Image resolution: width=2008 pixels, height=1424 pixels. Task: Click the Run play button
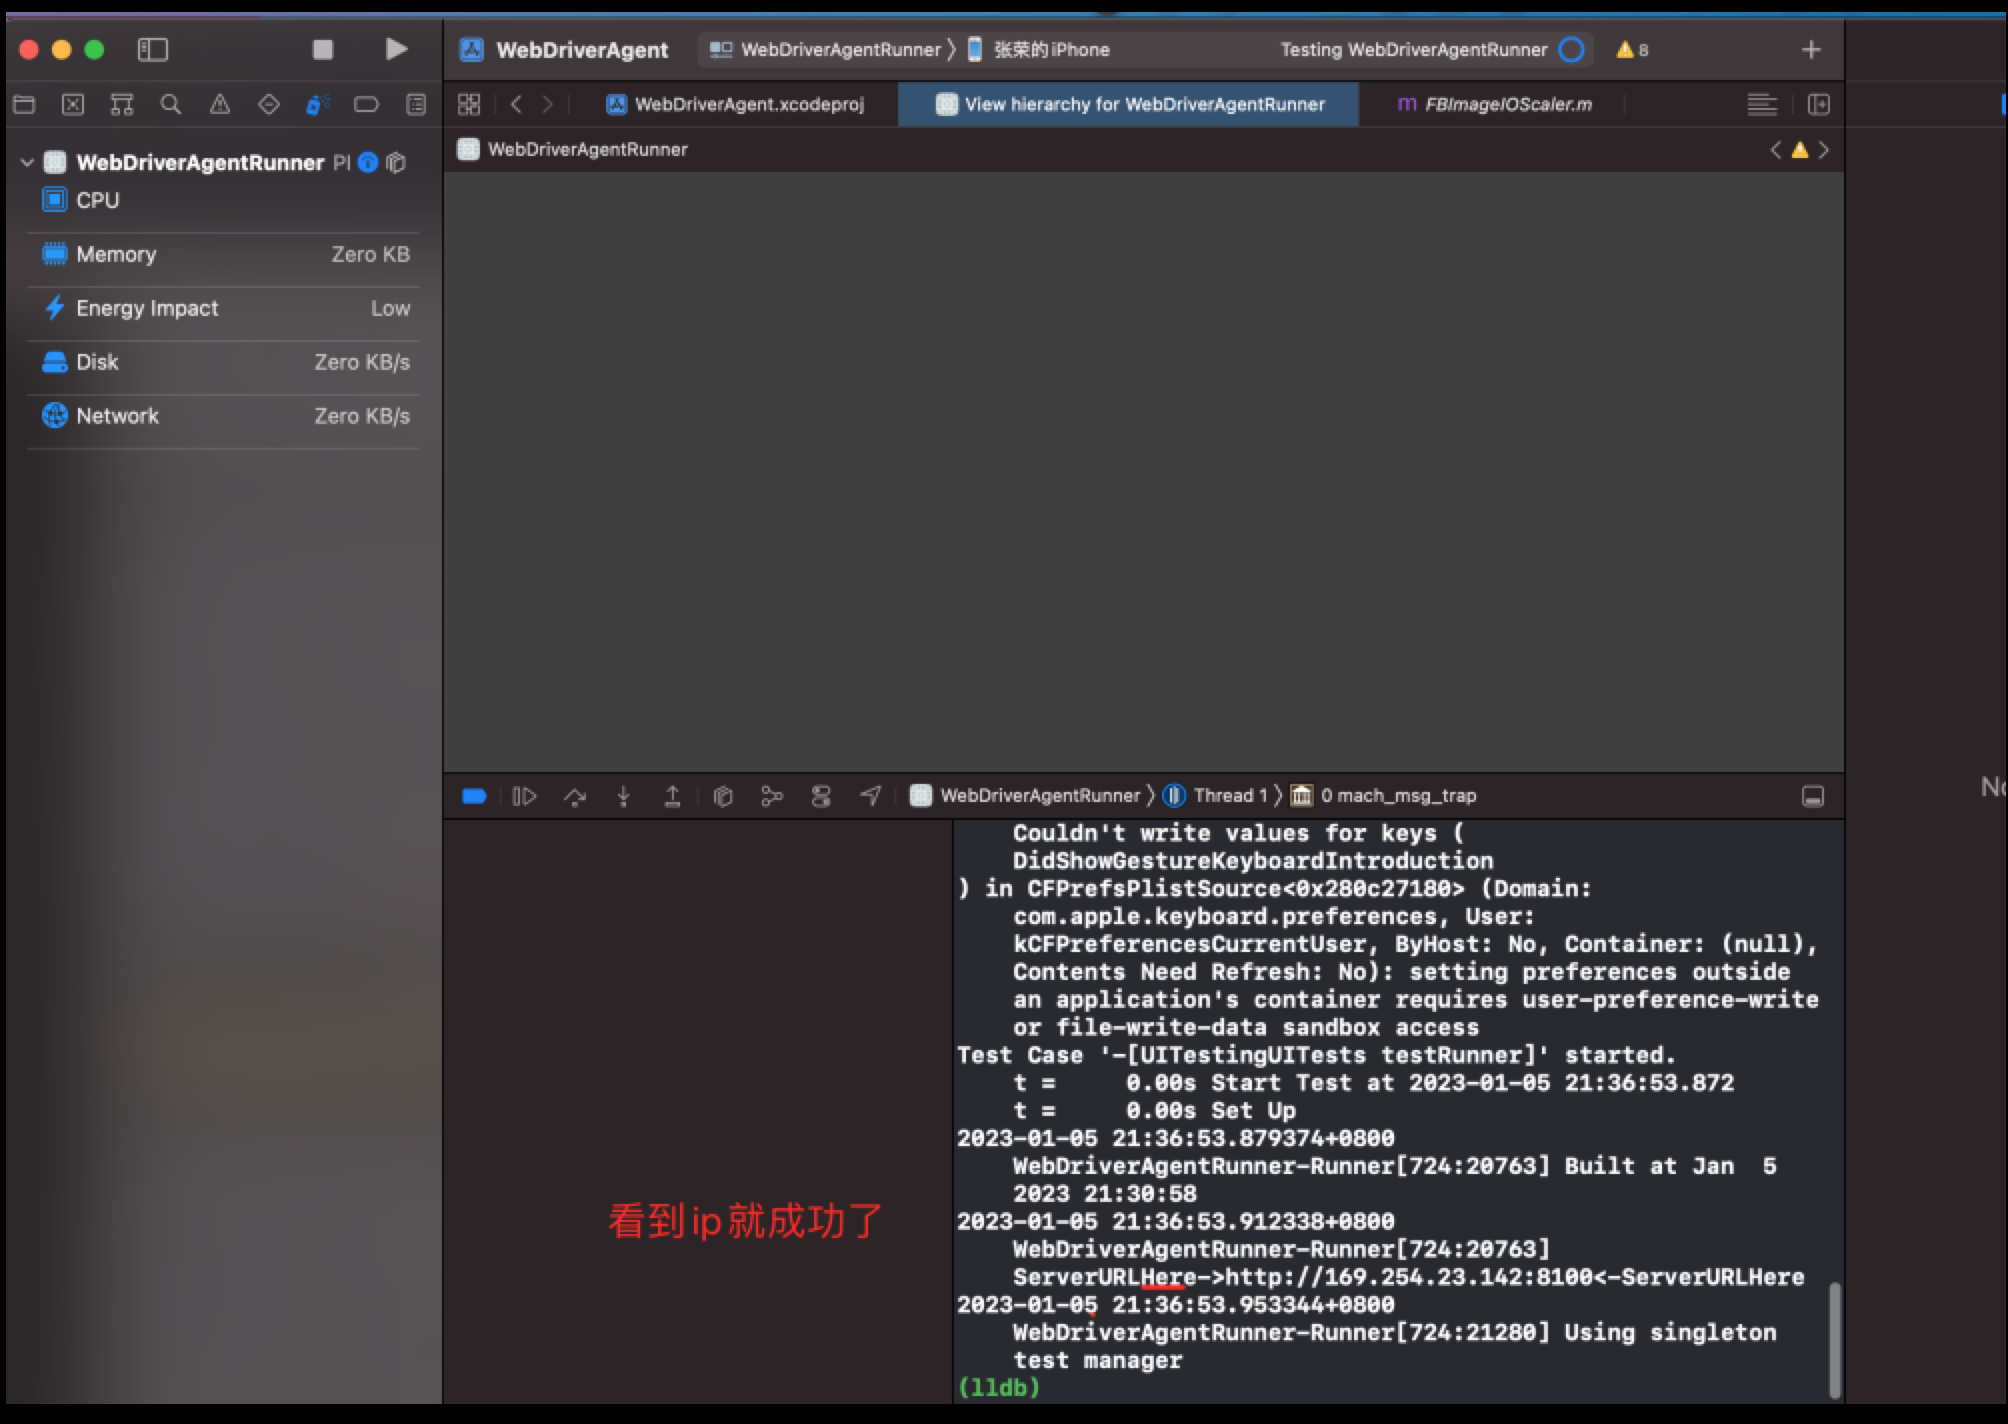pos(396,49)
